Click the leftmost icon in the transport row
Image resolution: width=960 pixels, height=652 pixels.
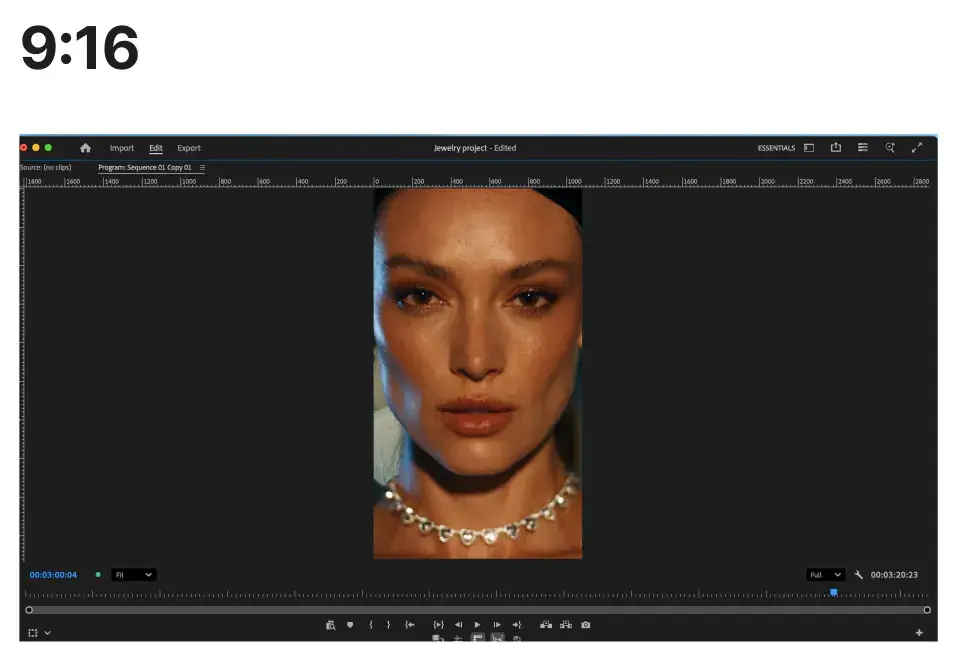(330, 625)
